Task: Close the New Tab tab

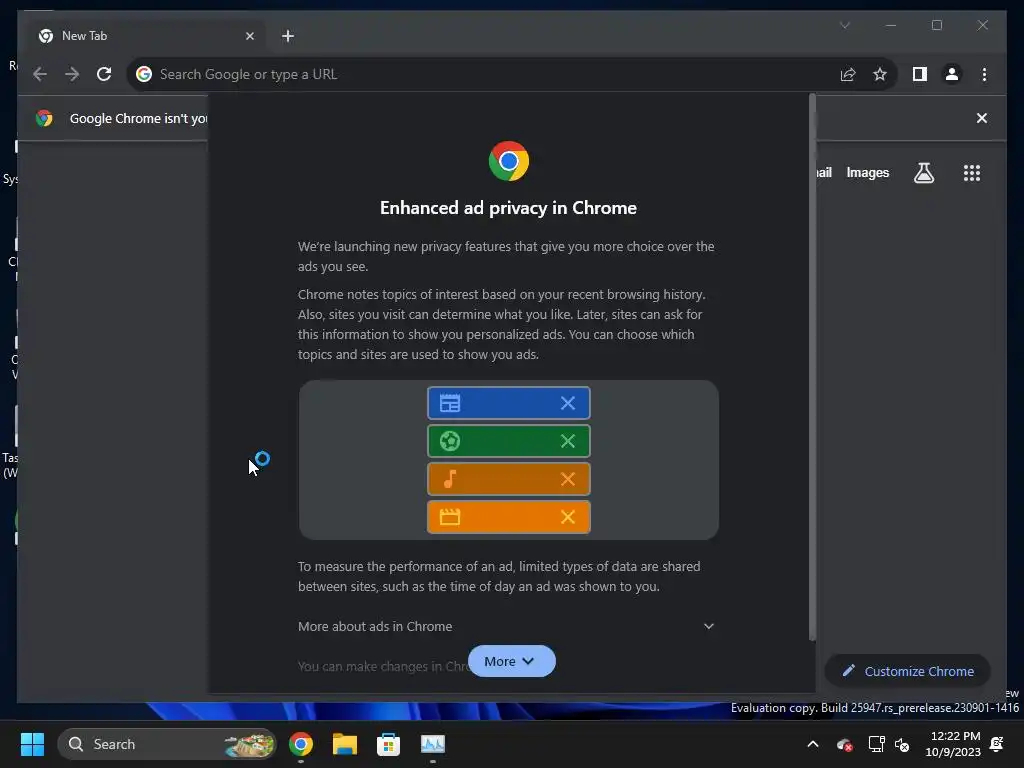Action: [x=249, y=36]
